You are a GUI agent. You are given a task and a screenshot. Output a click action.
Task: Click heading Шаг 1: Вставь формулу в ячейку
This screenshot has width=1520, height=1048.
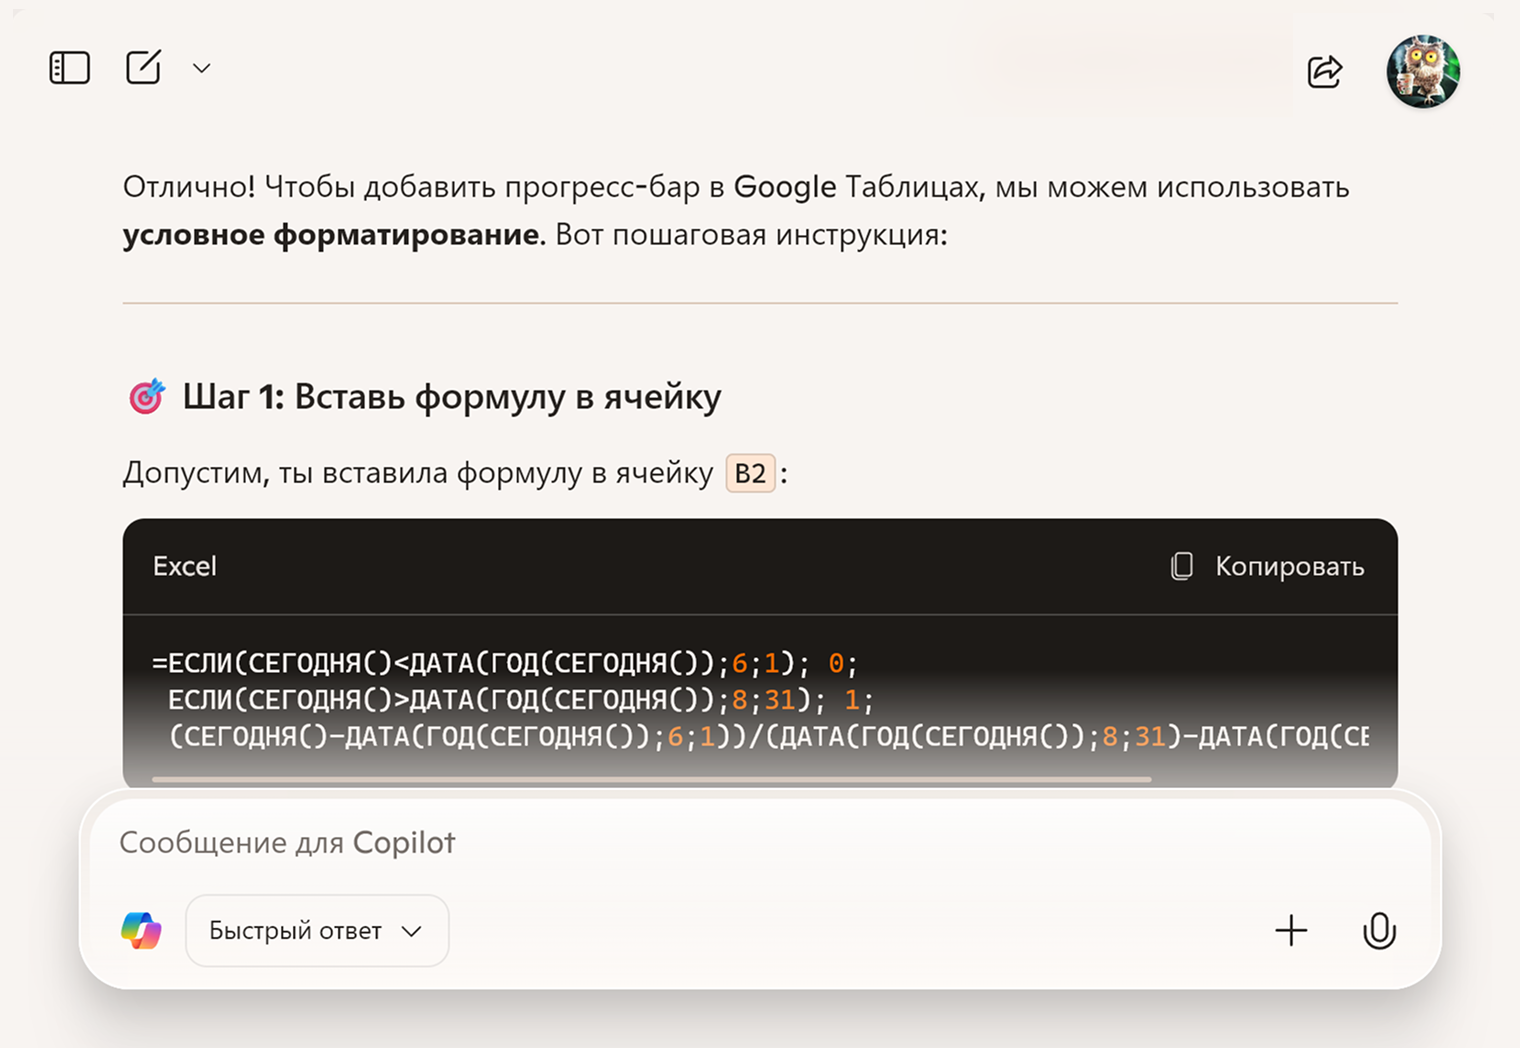(x=452, y=397)
